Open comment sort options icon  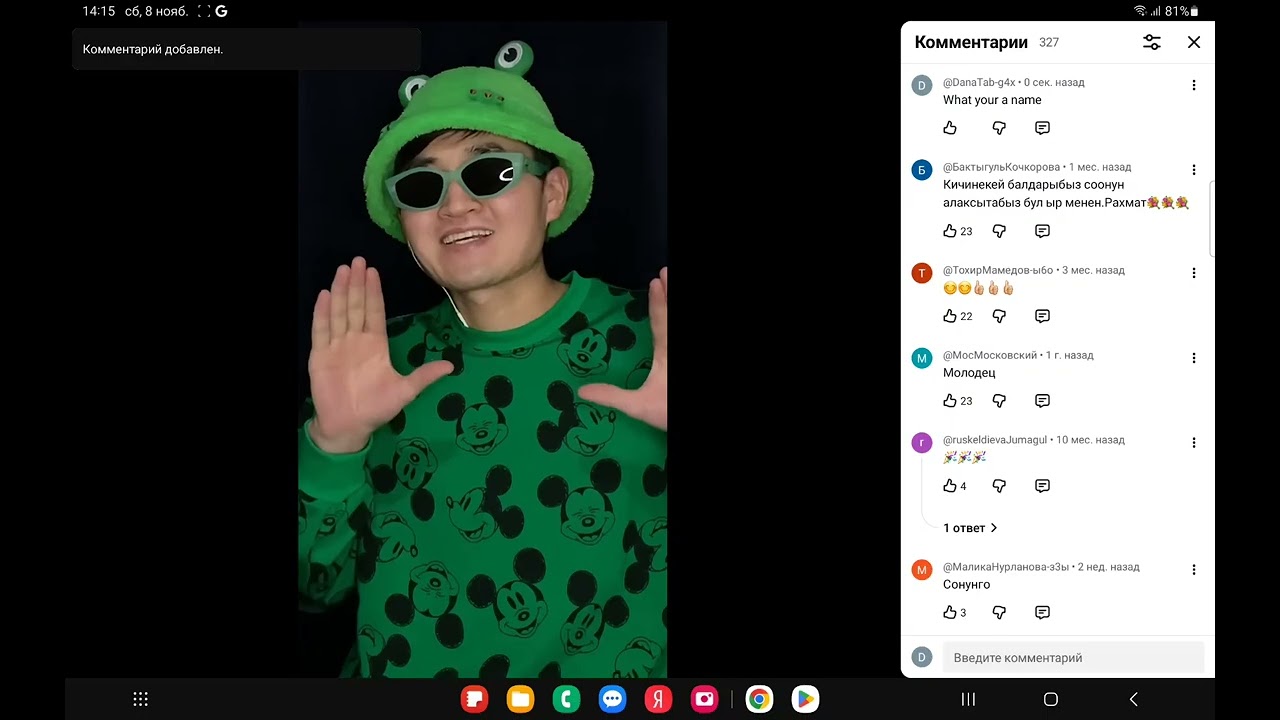coord(1152,42)
